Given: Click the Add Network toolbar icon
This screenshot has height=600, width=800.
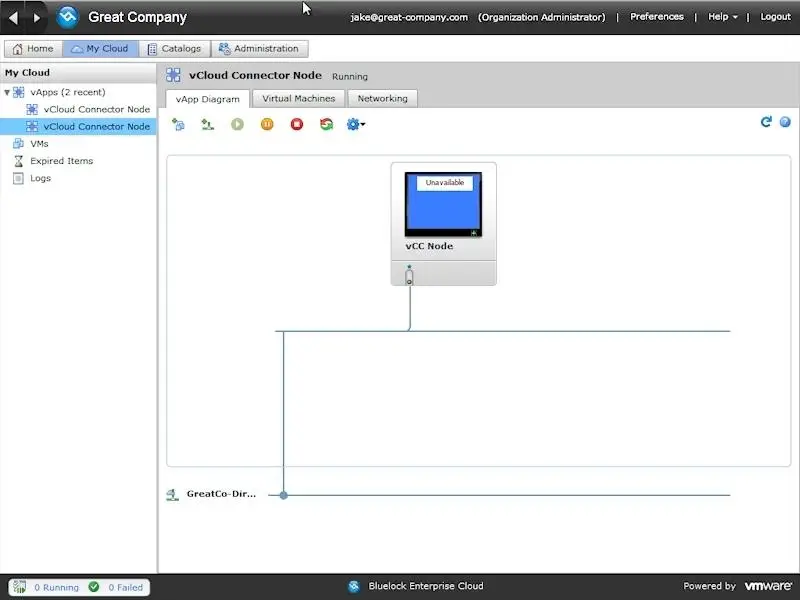Looking at the screenshot, I should click(207, 124).
